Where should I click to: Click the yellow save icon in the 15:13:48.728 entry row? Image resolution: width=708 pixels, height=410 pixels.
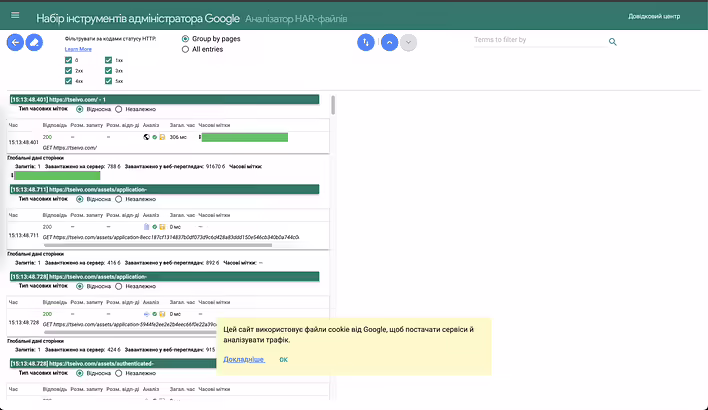click(x=162, y=314)
